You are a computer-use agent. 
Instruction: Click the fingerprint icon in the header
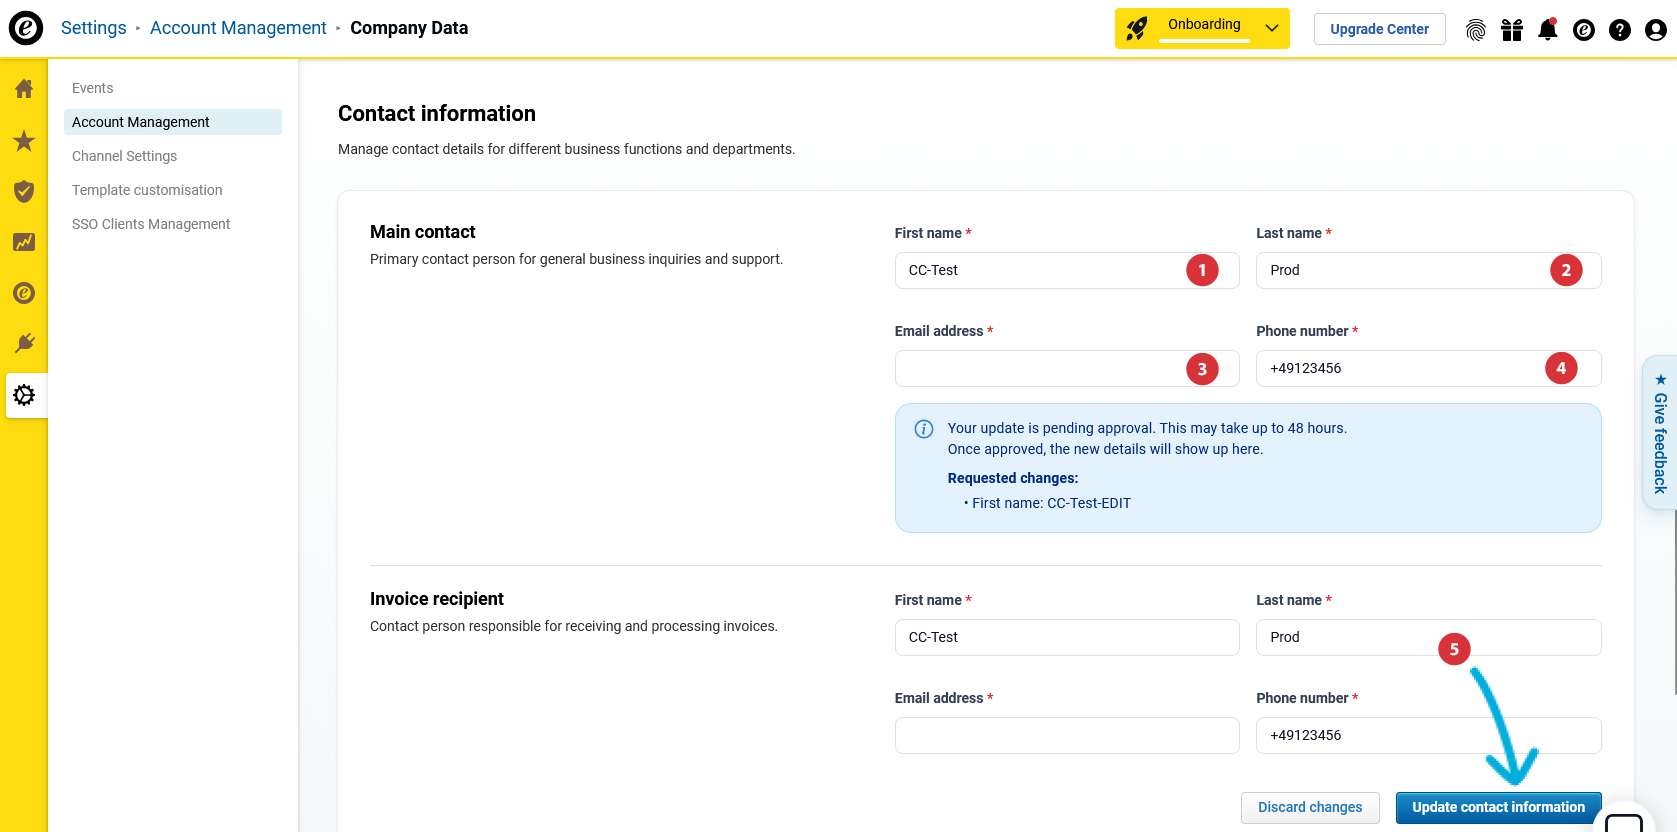[1475, 30]
